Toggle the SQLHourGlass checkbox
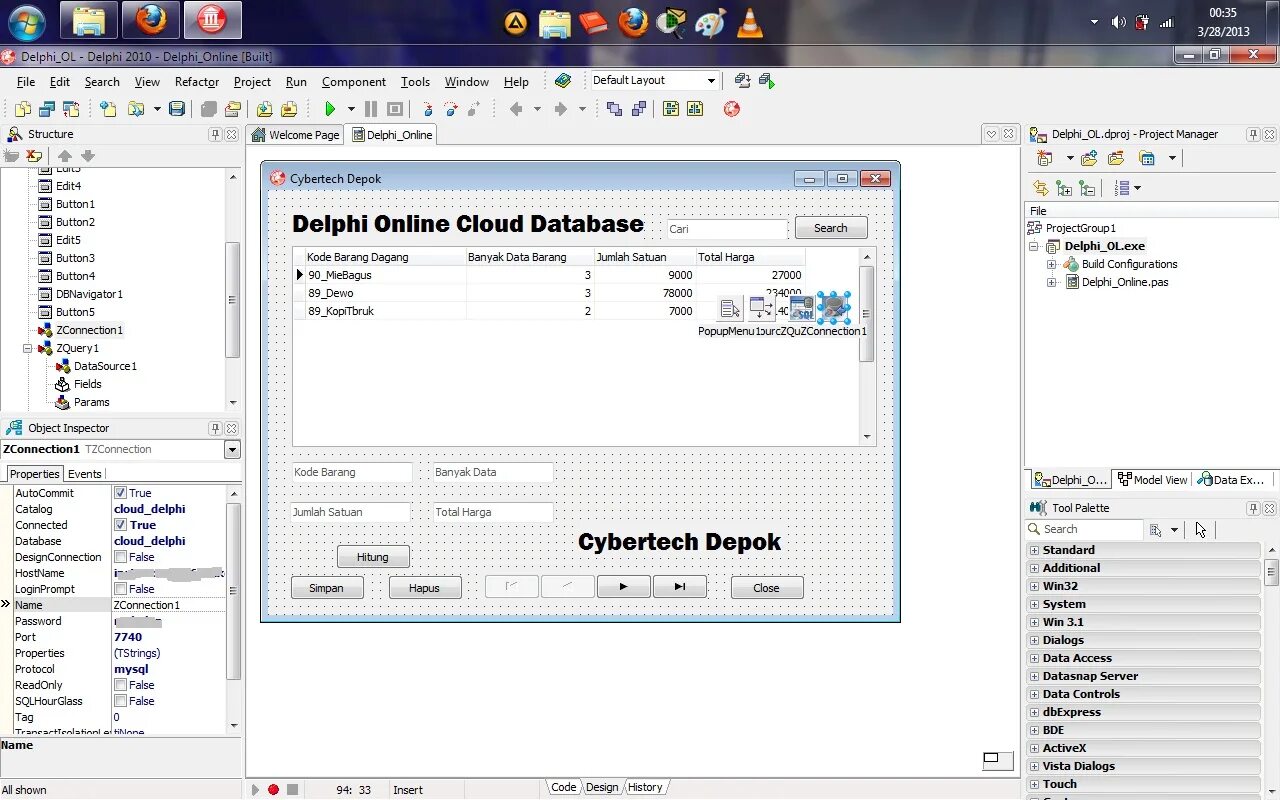The height and width of the screenshot is (800, 1280). 120,701
